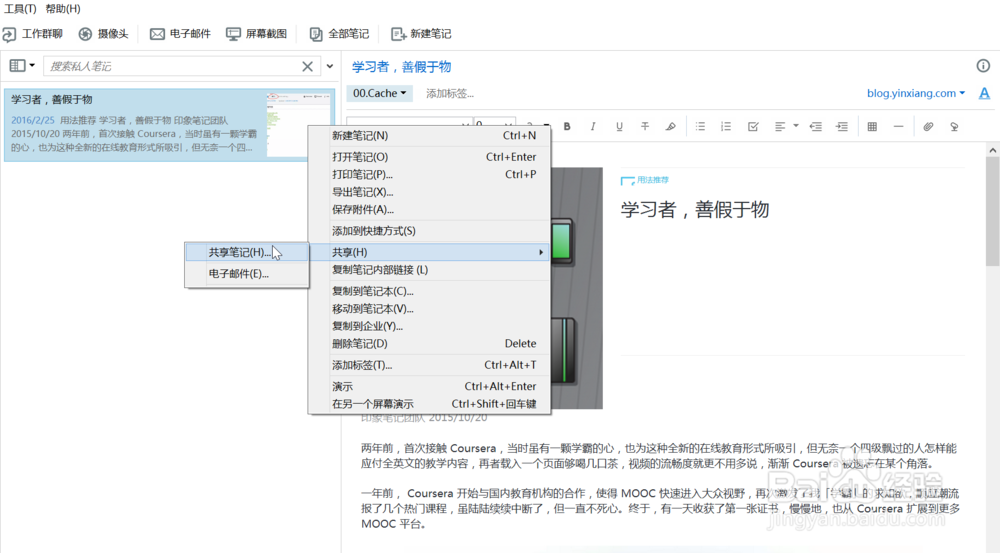This screenshot has height=553, width=1000.
Task: Open the 工具(T) menu
Action: pyautogui.click(x=20, y=8)
